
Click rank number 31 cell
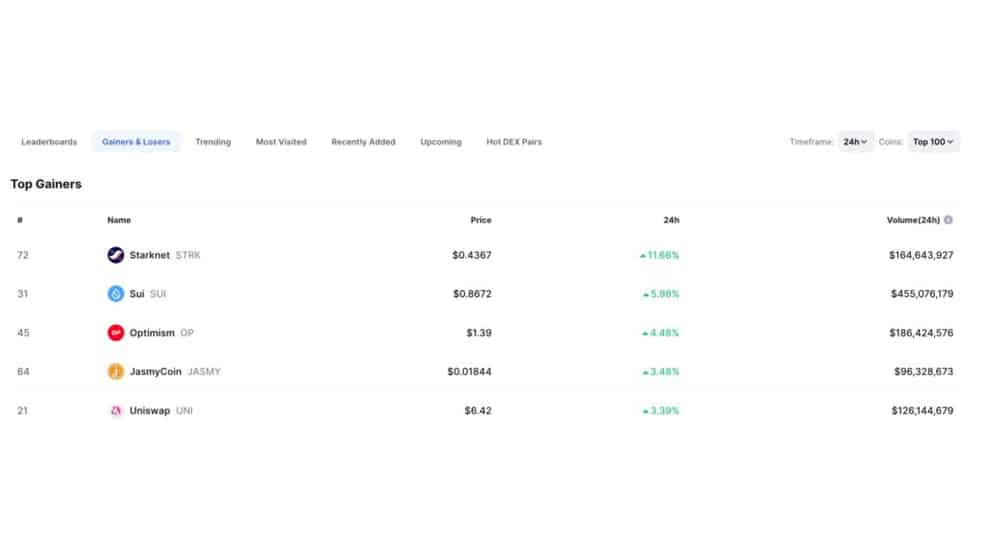pos(23,294)
